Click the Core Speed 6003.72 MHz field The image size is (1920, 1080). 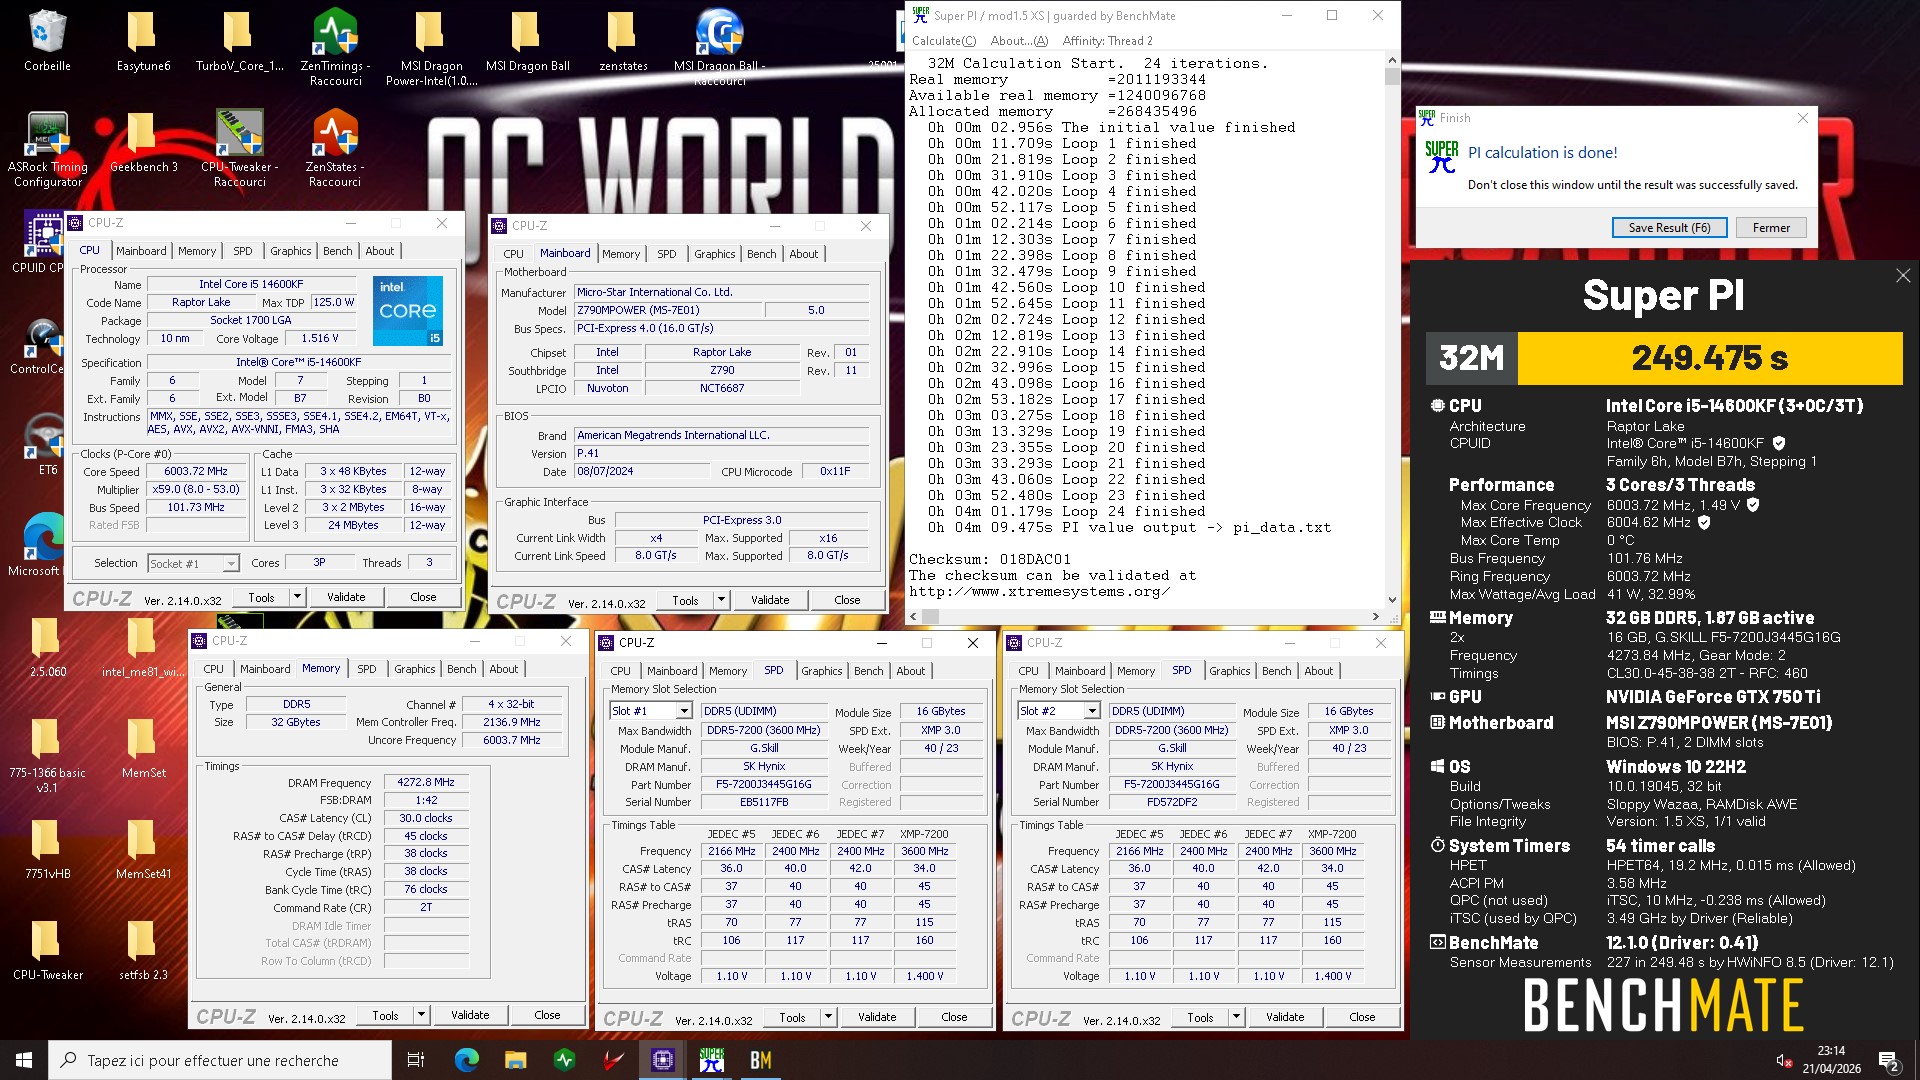click(196, 472)
